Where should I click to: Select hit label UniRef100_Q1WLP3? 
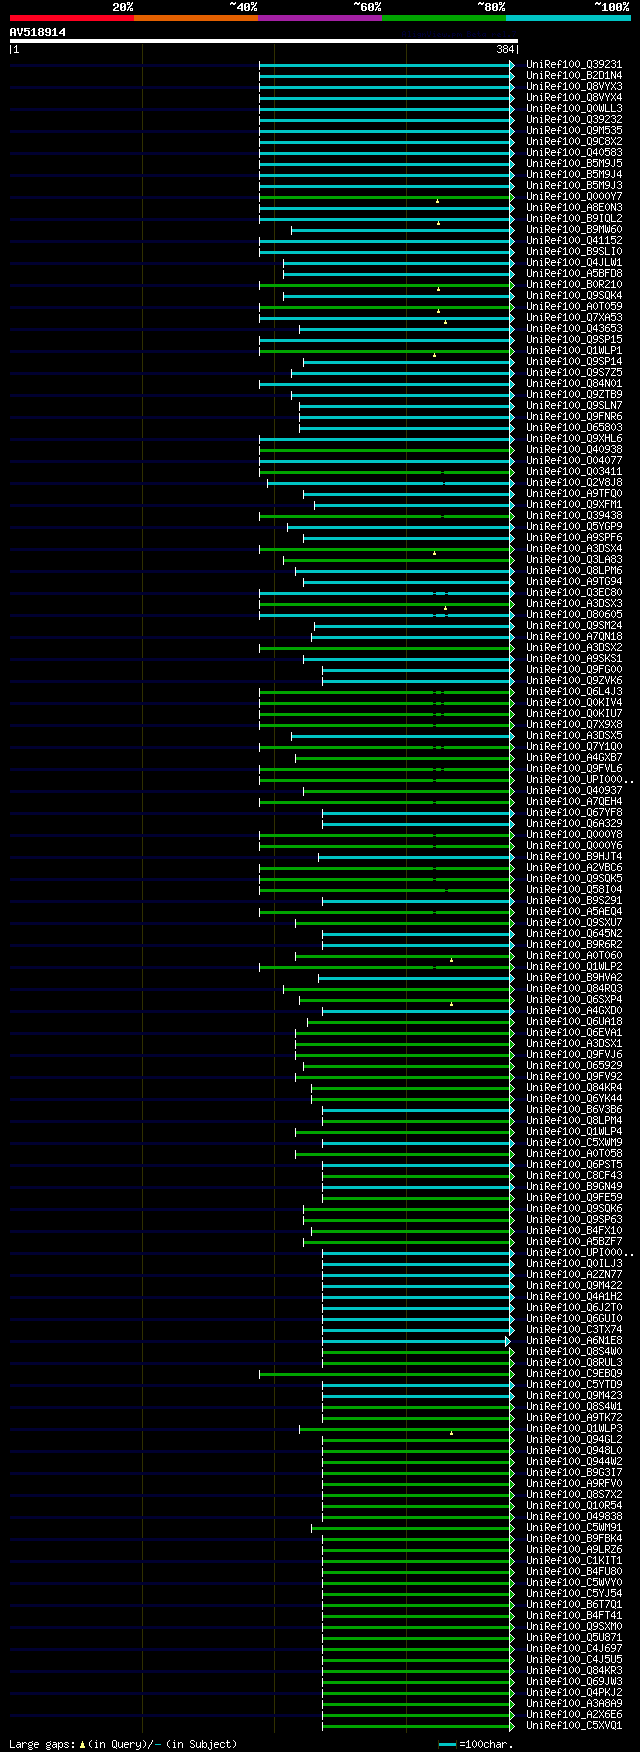pyautogui.click(x=574, y=1429)
